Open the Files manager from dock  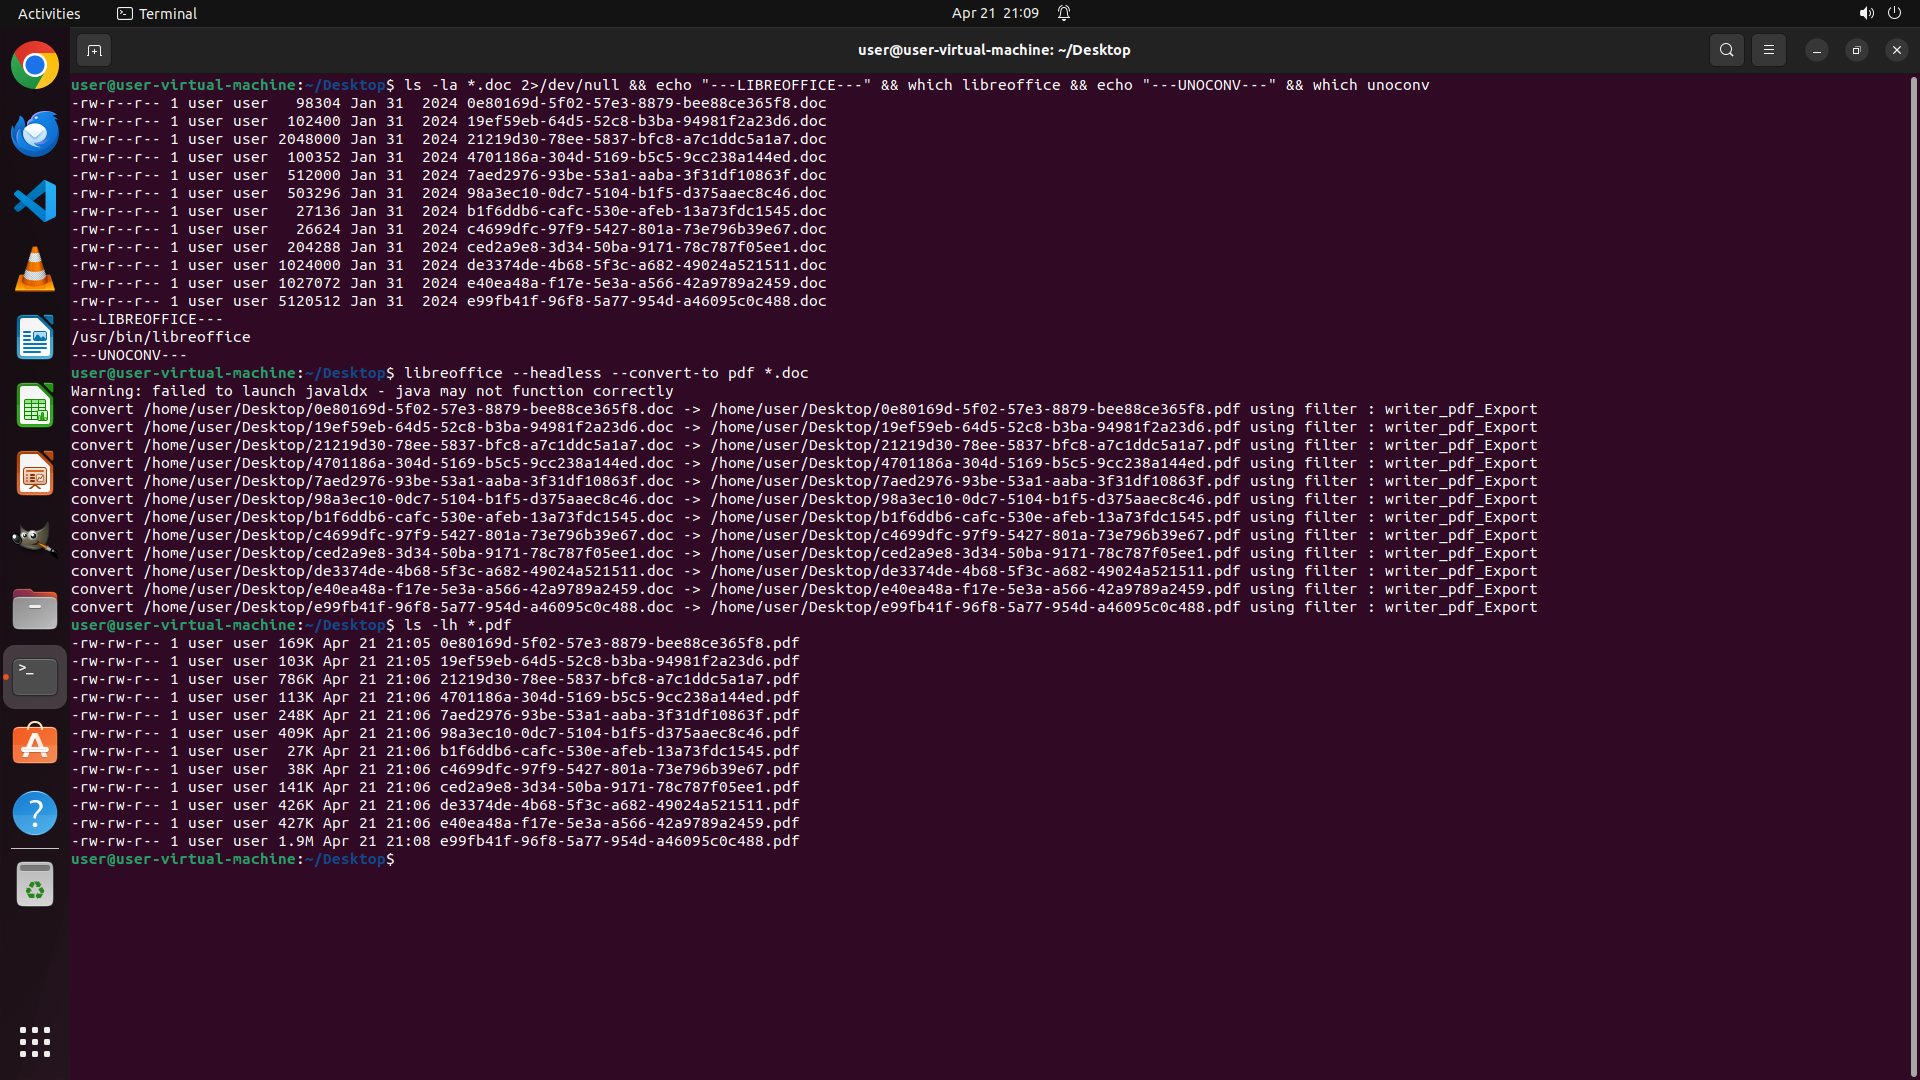[x=35, y=609]
